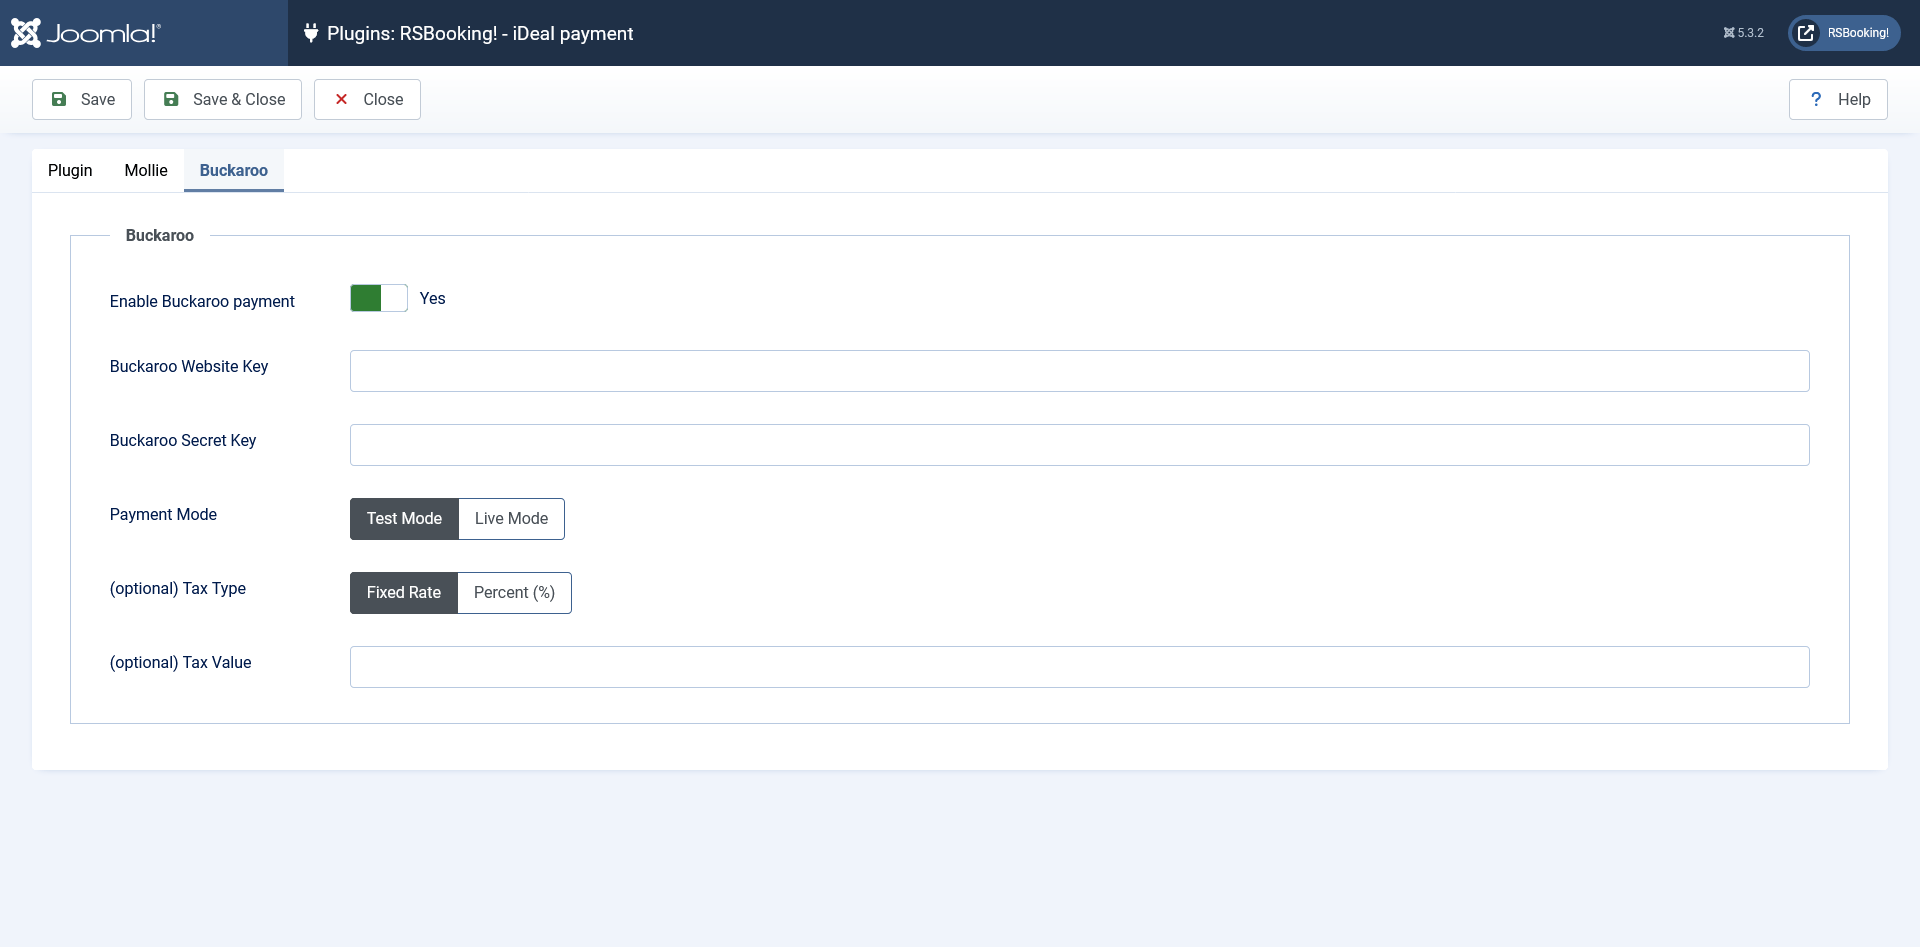1920x947 pixels.
Task: Click the Enable Buckaroo payment label
Action: tap(202, 301)
